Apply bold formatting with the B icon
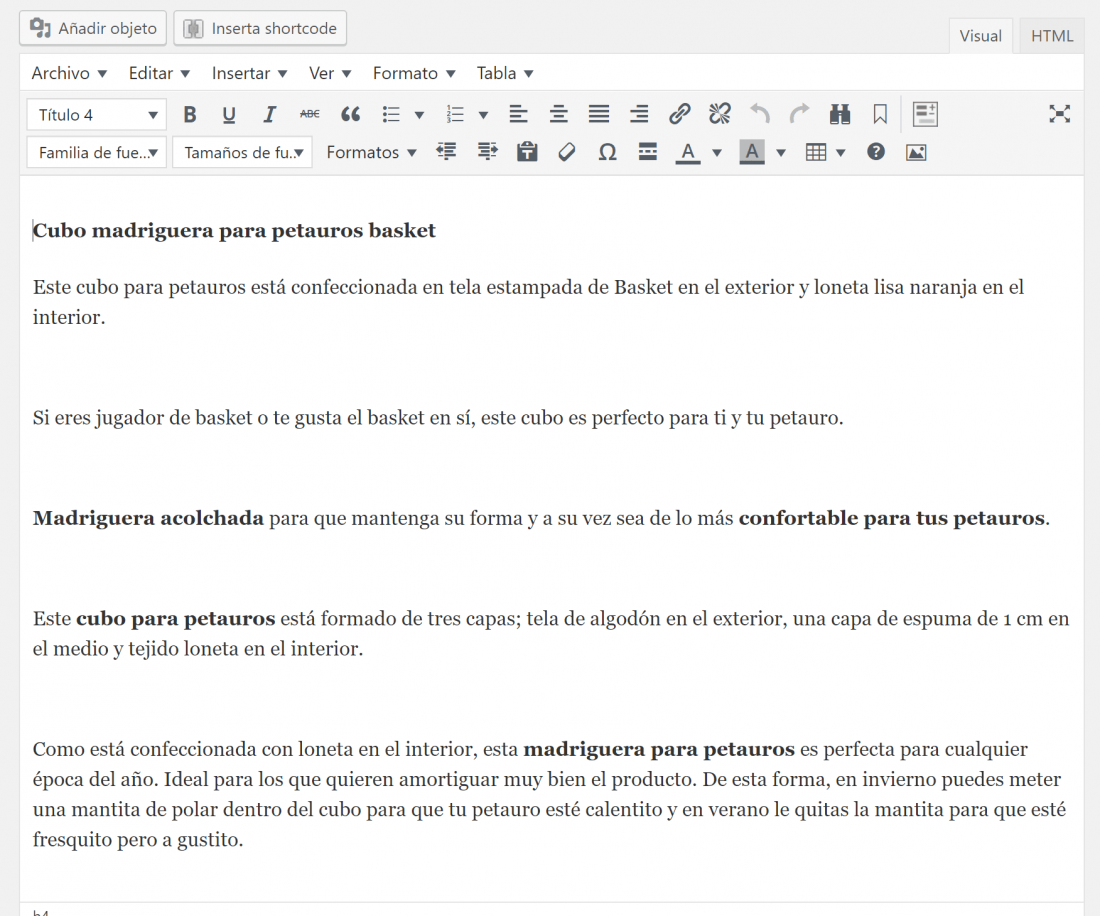This screenshot has height=916, width=1100. pos(189,114)
